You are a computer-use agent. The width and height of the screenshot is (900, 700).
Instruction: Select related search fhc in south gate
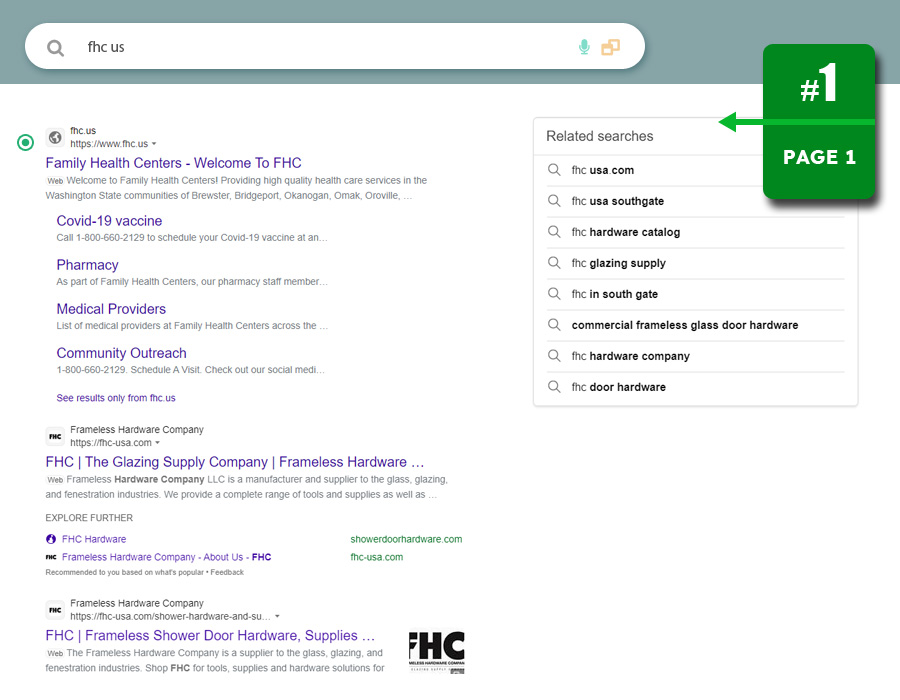(x=615, y=294)
